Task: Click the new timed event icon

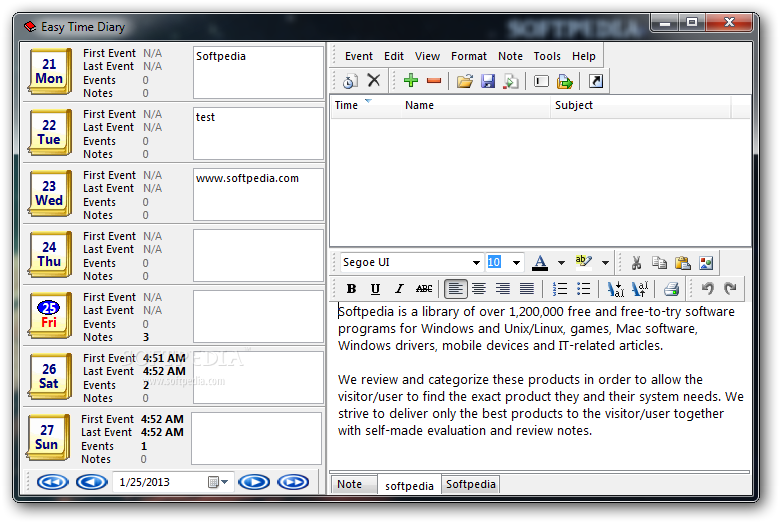Action: [x=350, y=81]
